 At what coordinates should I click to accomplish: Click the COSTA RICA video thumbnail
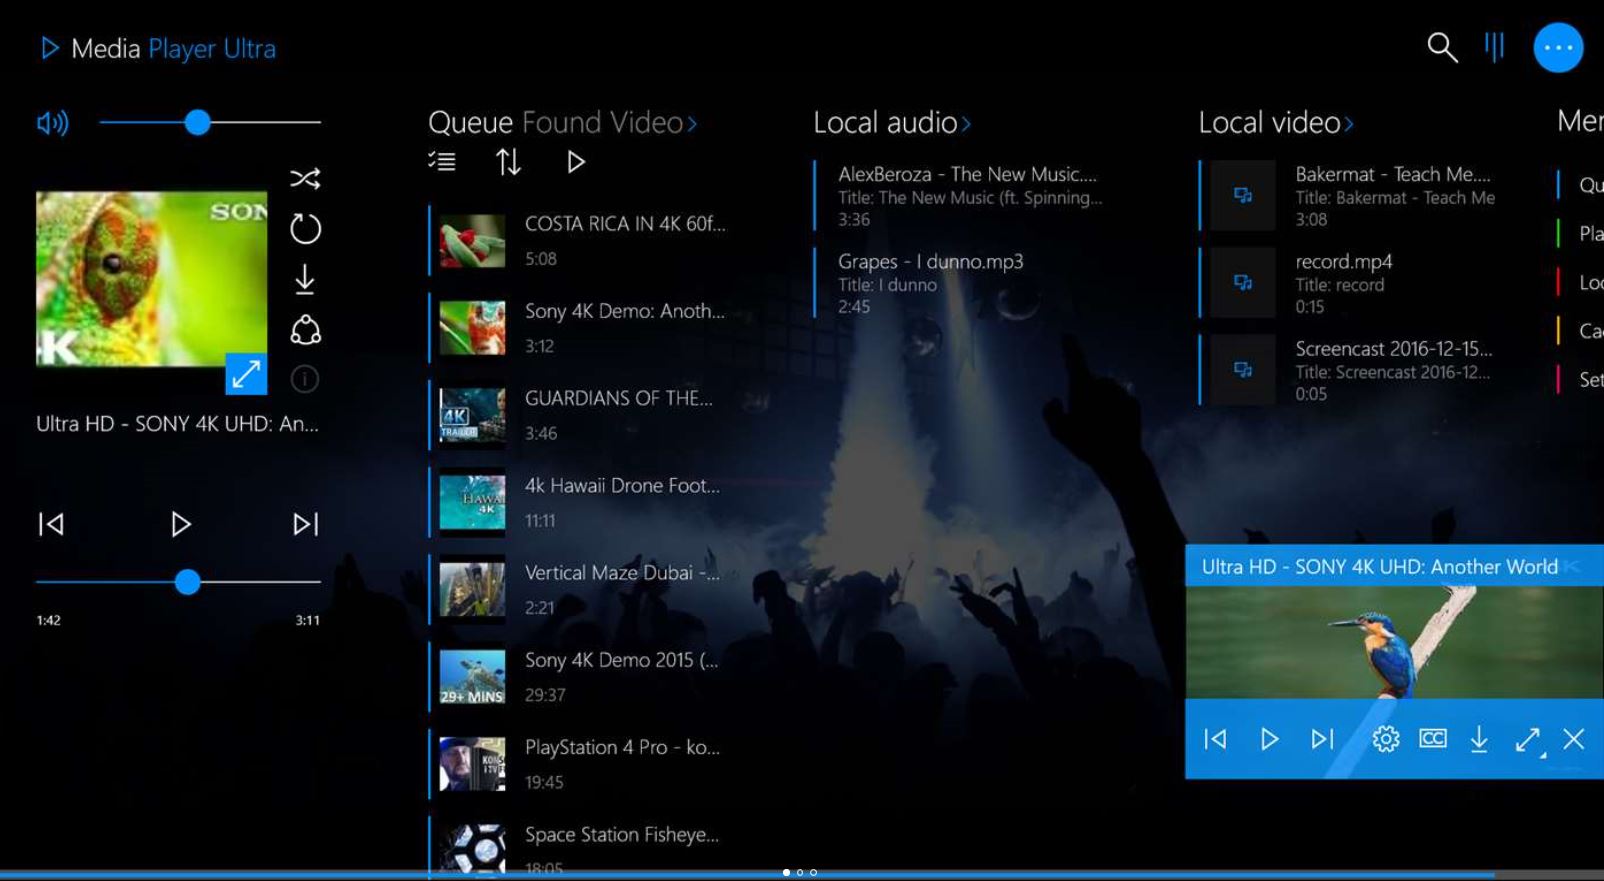tap(472, 240)
